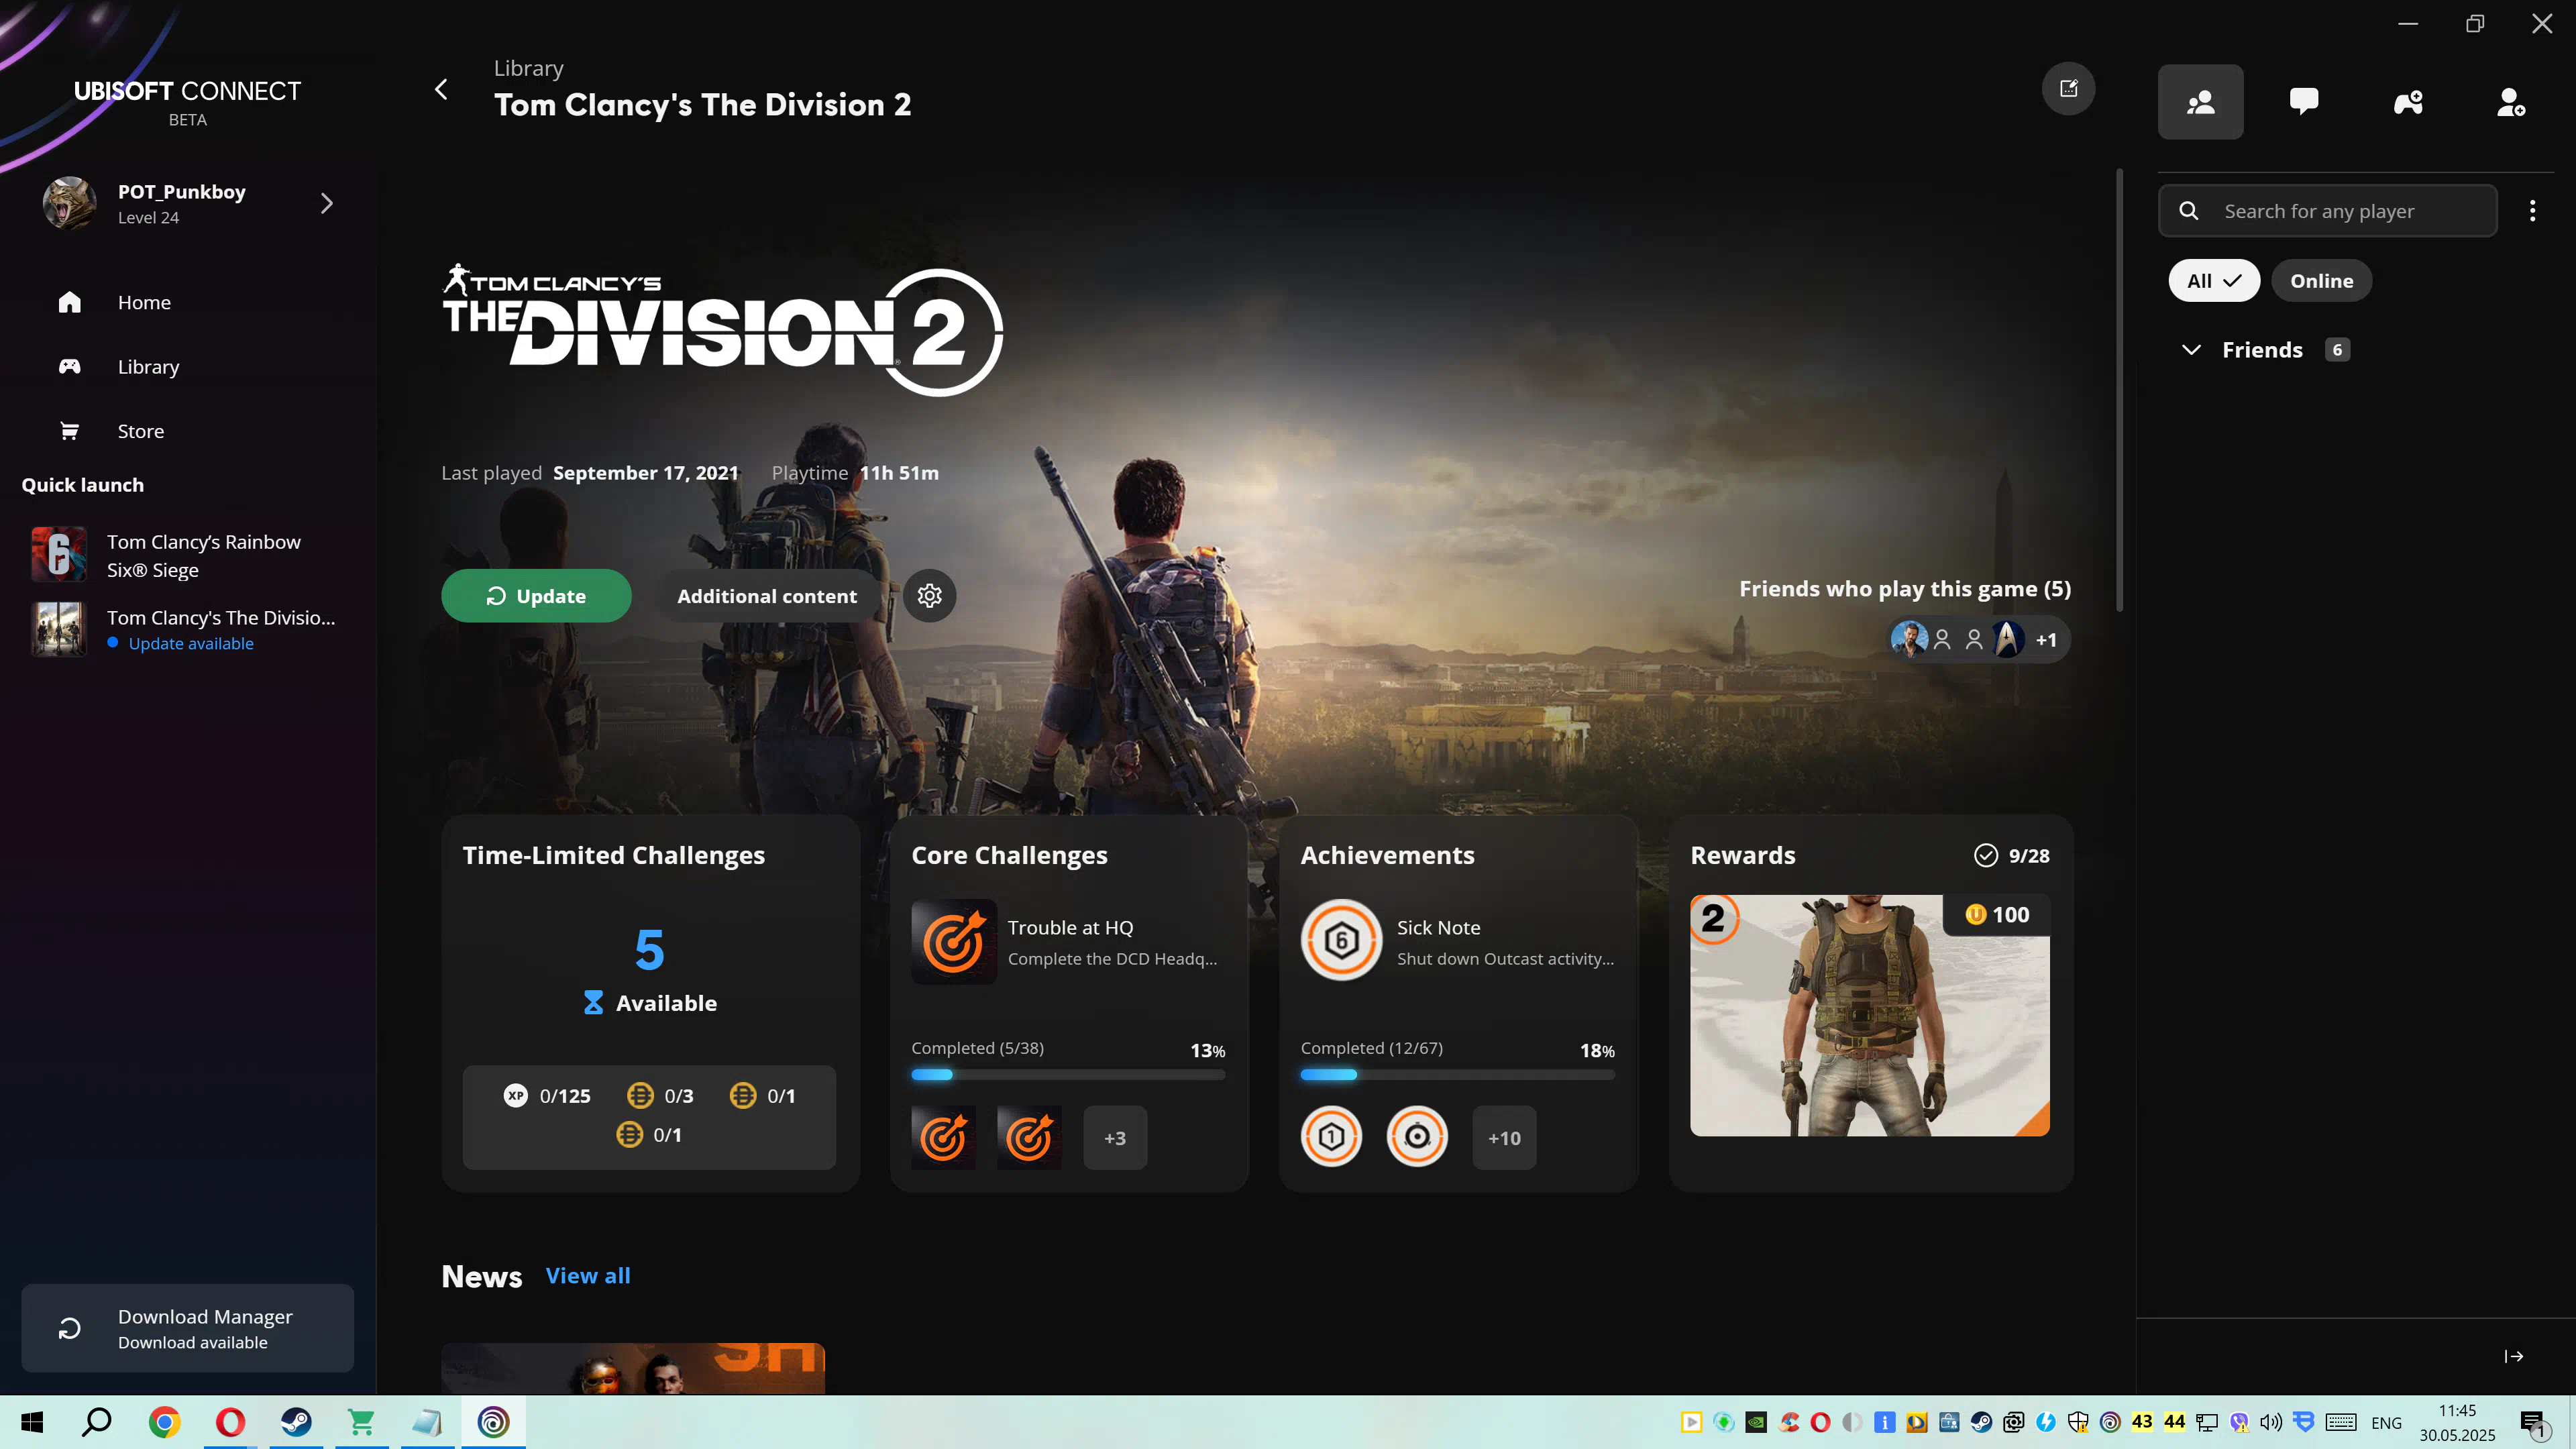This screenshot has height=1449, width=2576.
Task: Click the green Update button
Action: click(536, 596)
